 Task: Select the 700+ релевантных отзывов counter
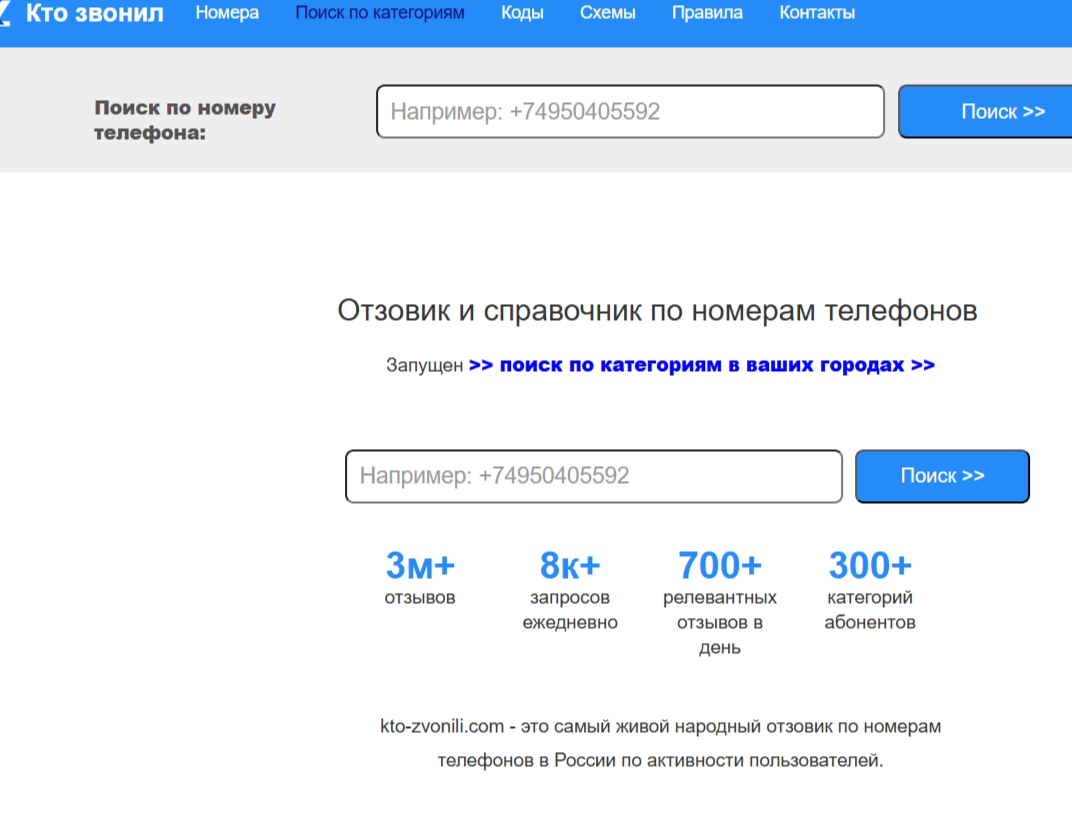[x=720, y=602]
